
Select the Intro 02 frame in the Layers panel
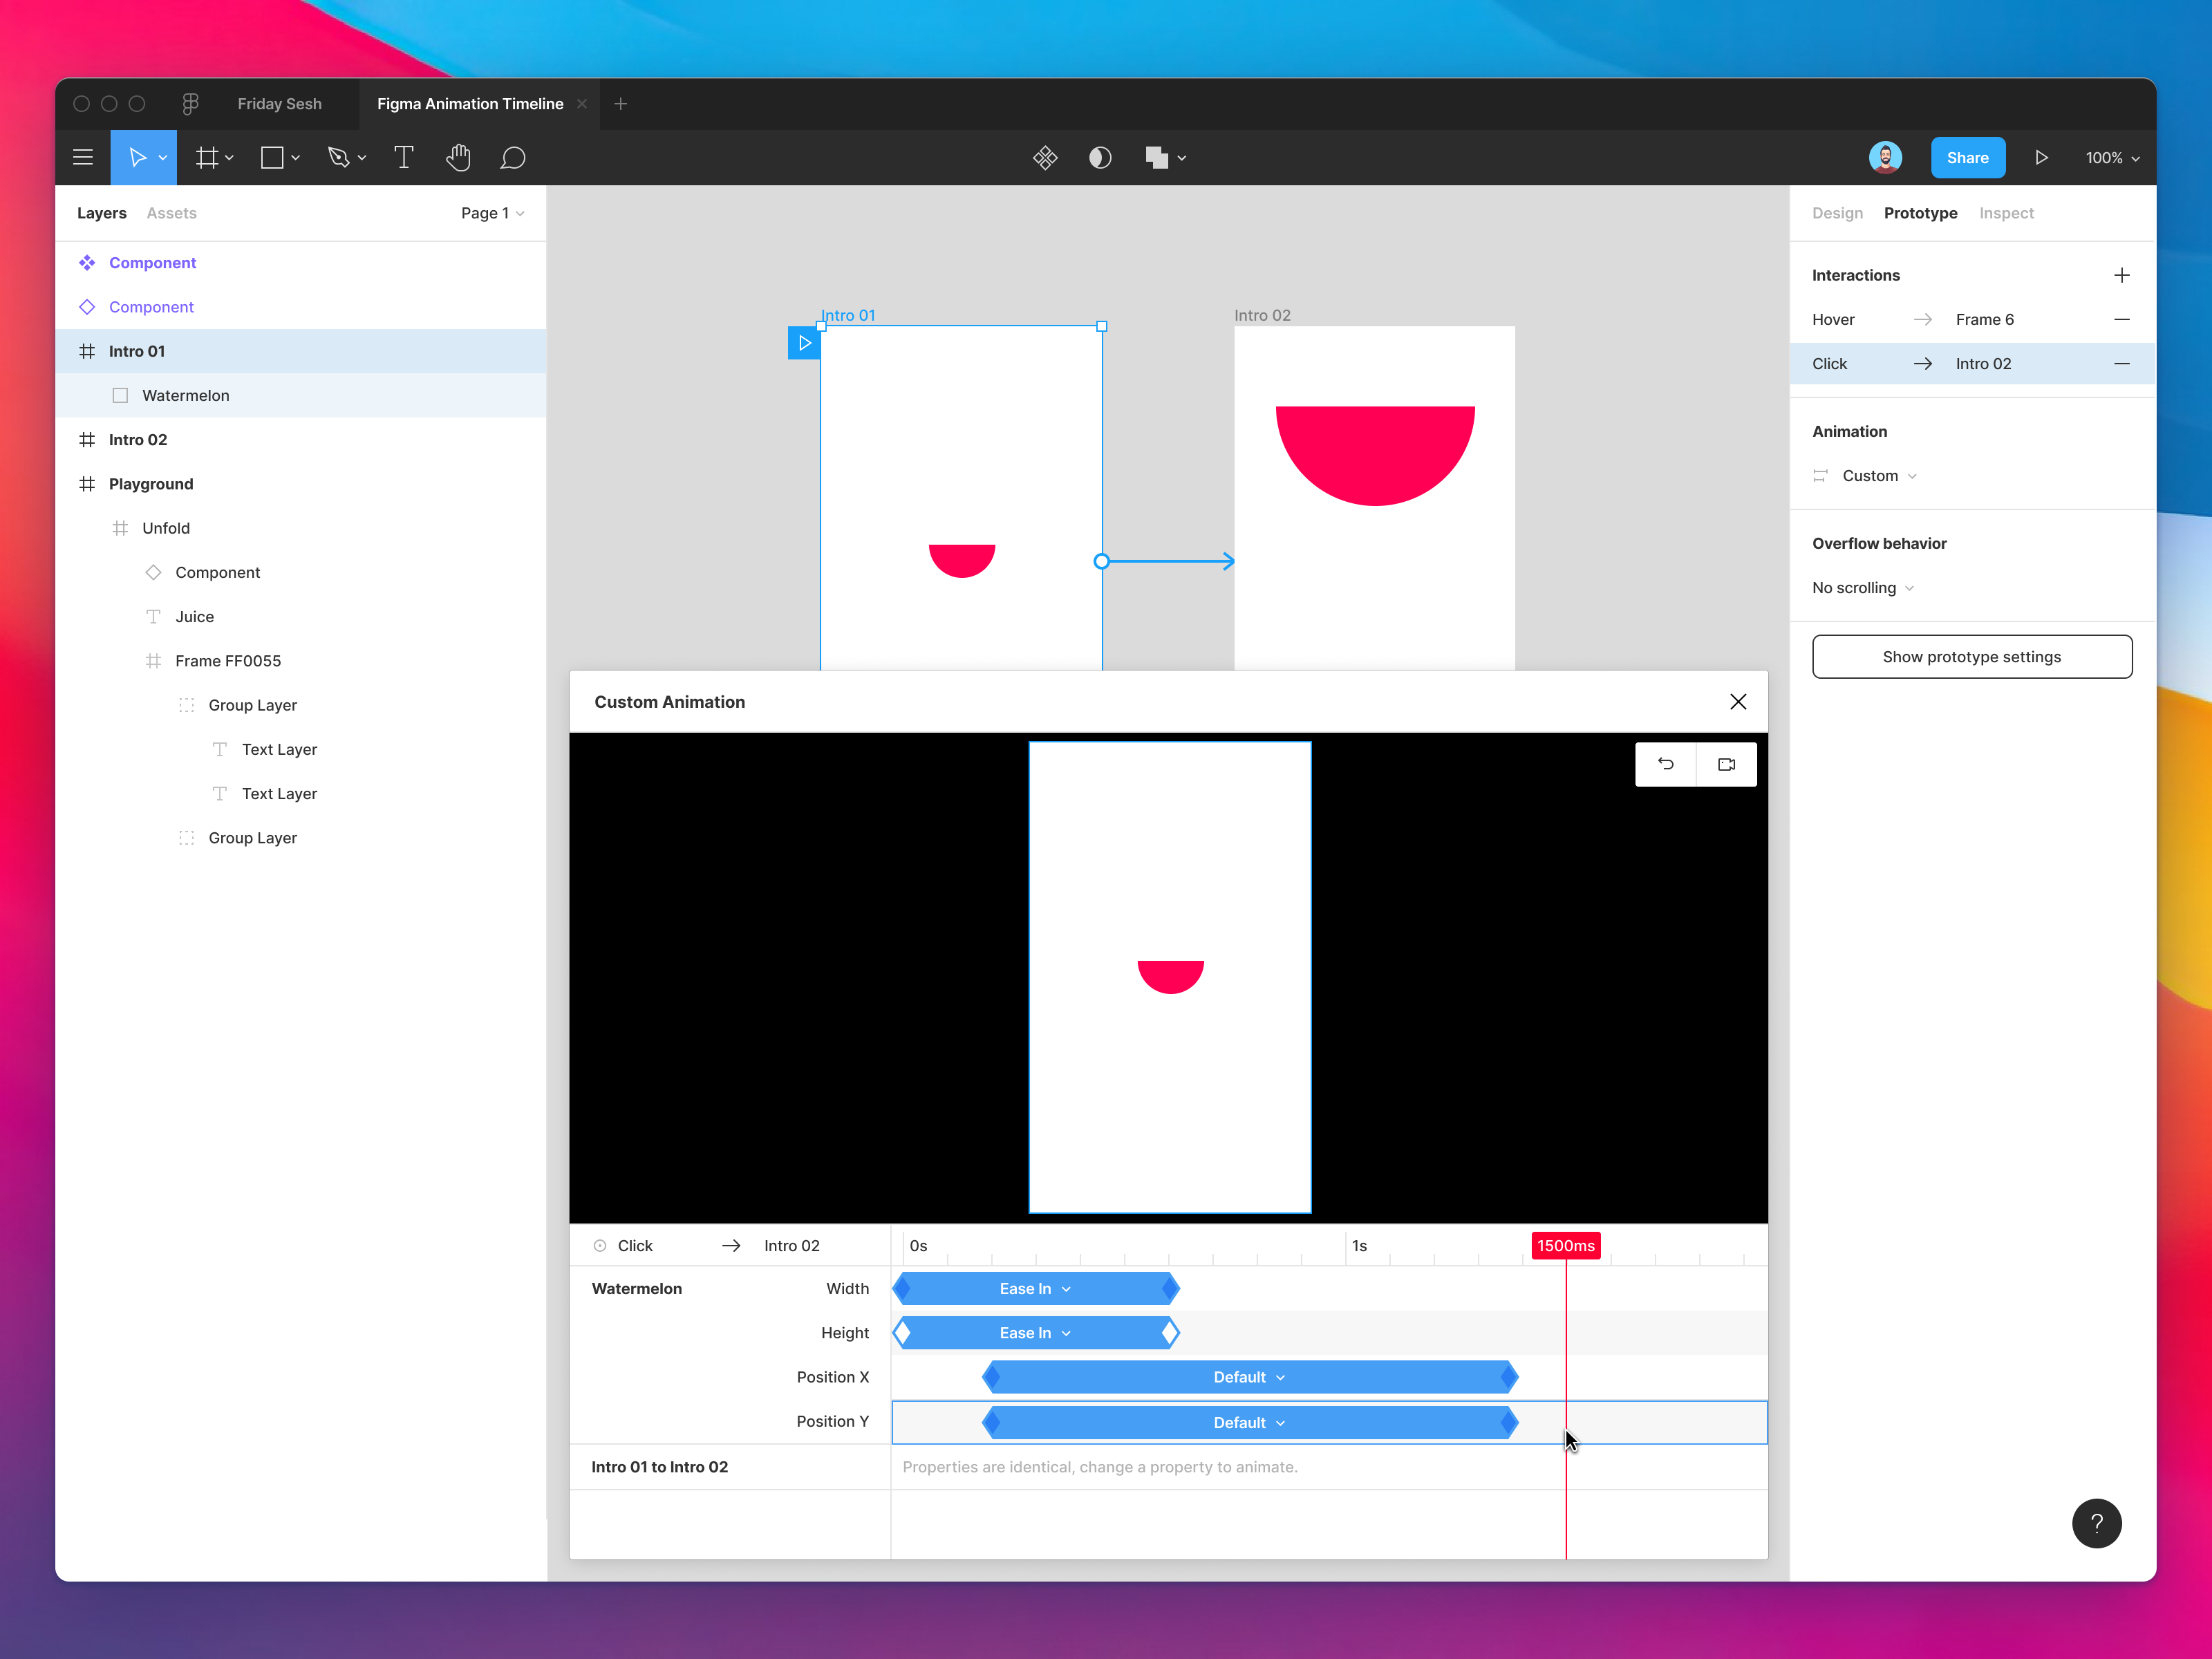(137, 439)
